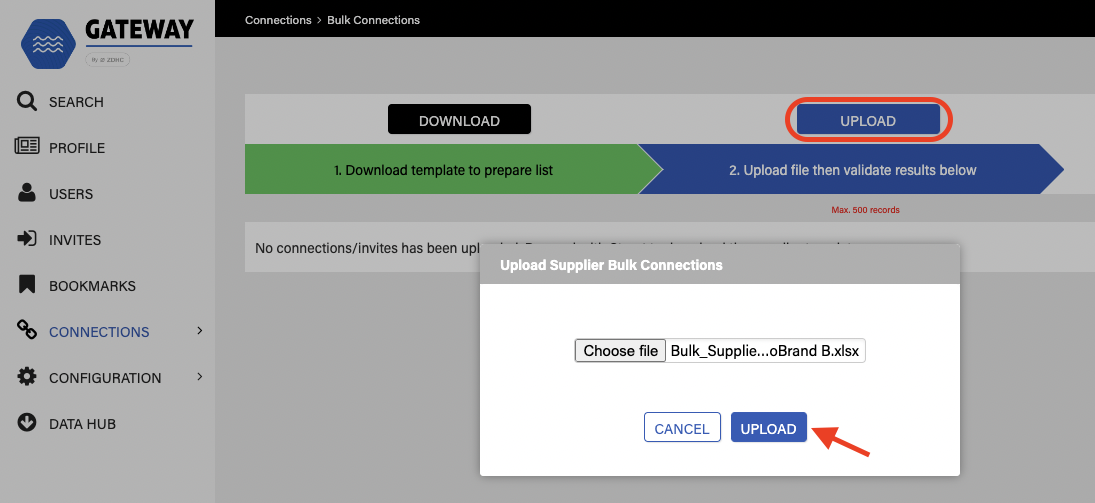Click the Data Hub download-circle icon

click(x=28, y=423)
